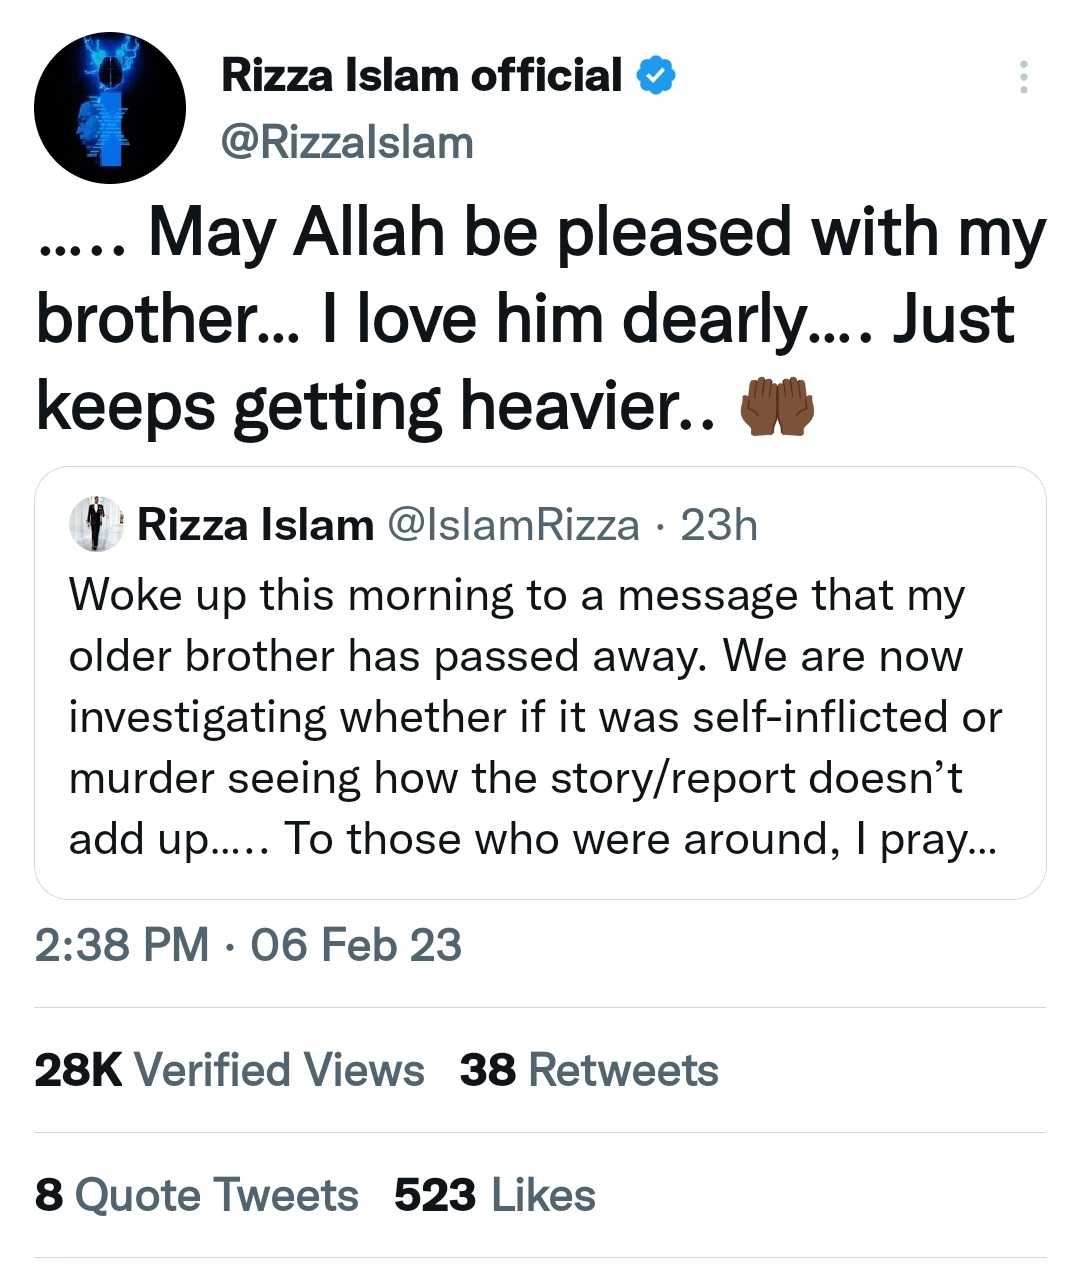Screen dimensions: 1080x1275
Task: Click the raised hands emoji
Action: tap(777, 409)
